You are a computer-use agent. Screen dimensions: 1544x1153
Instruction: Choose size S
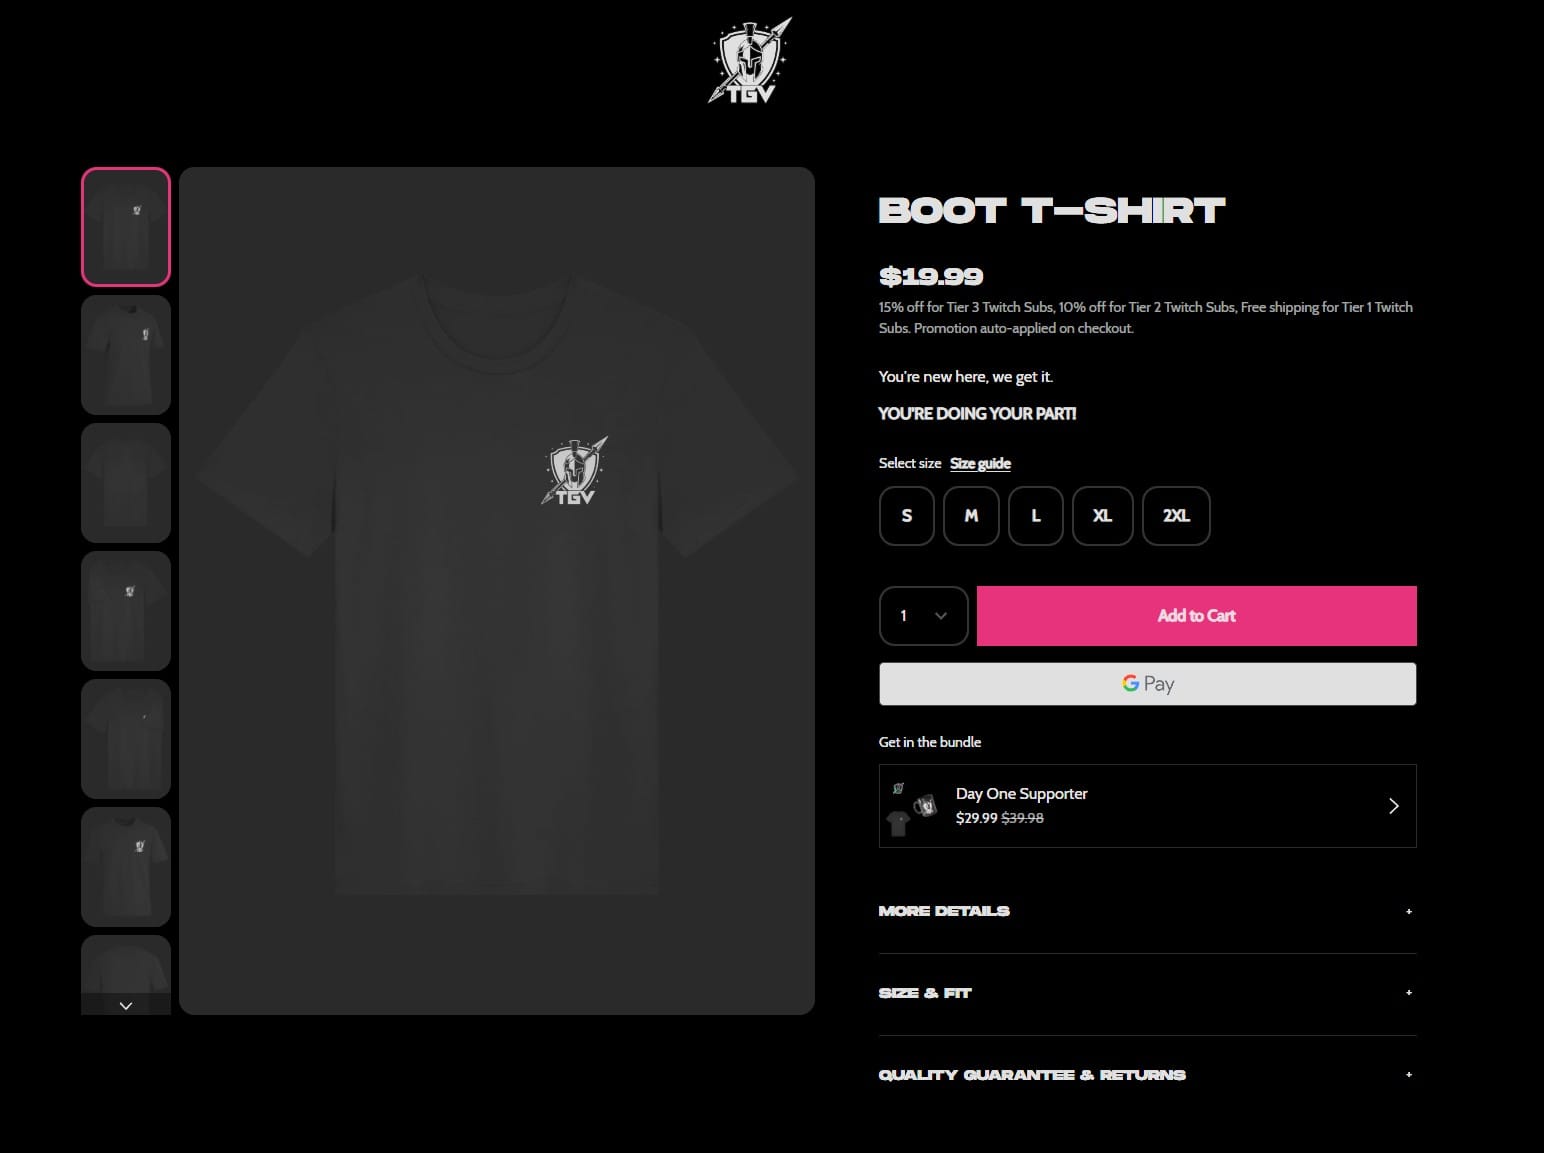point(907,516)
